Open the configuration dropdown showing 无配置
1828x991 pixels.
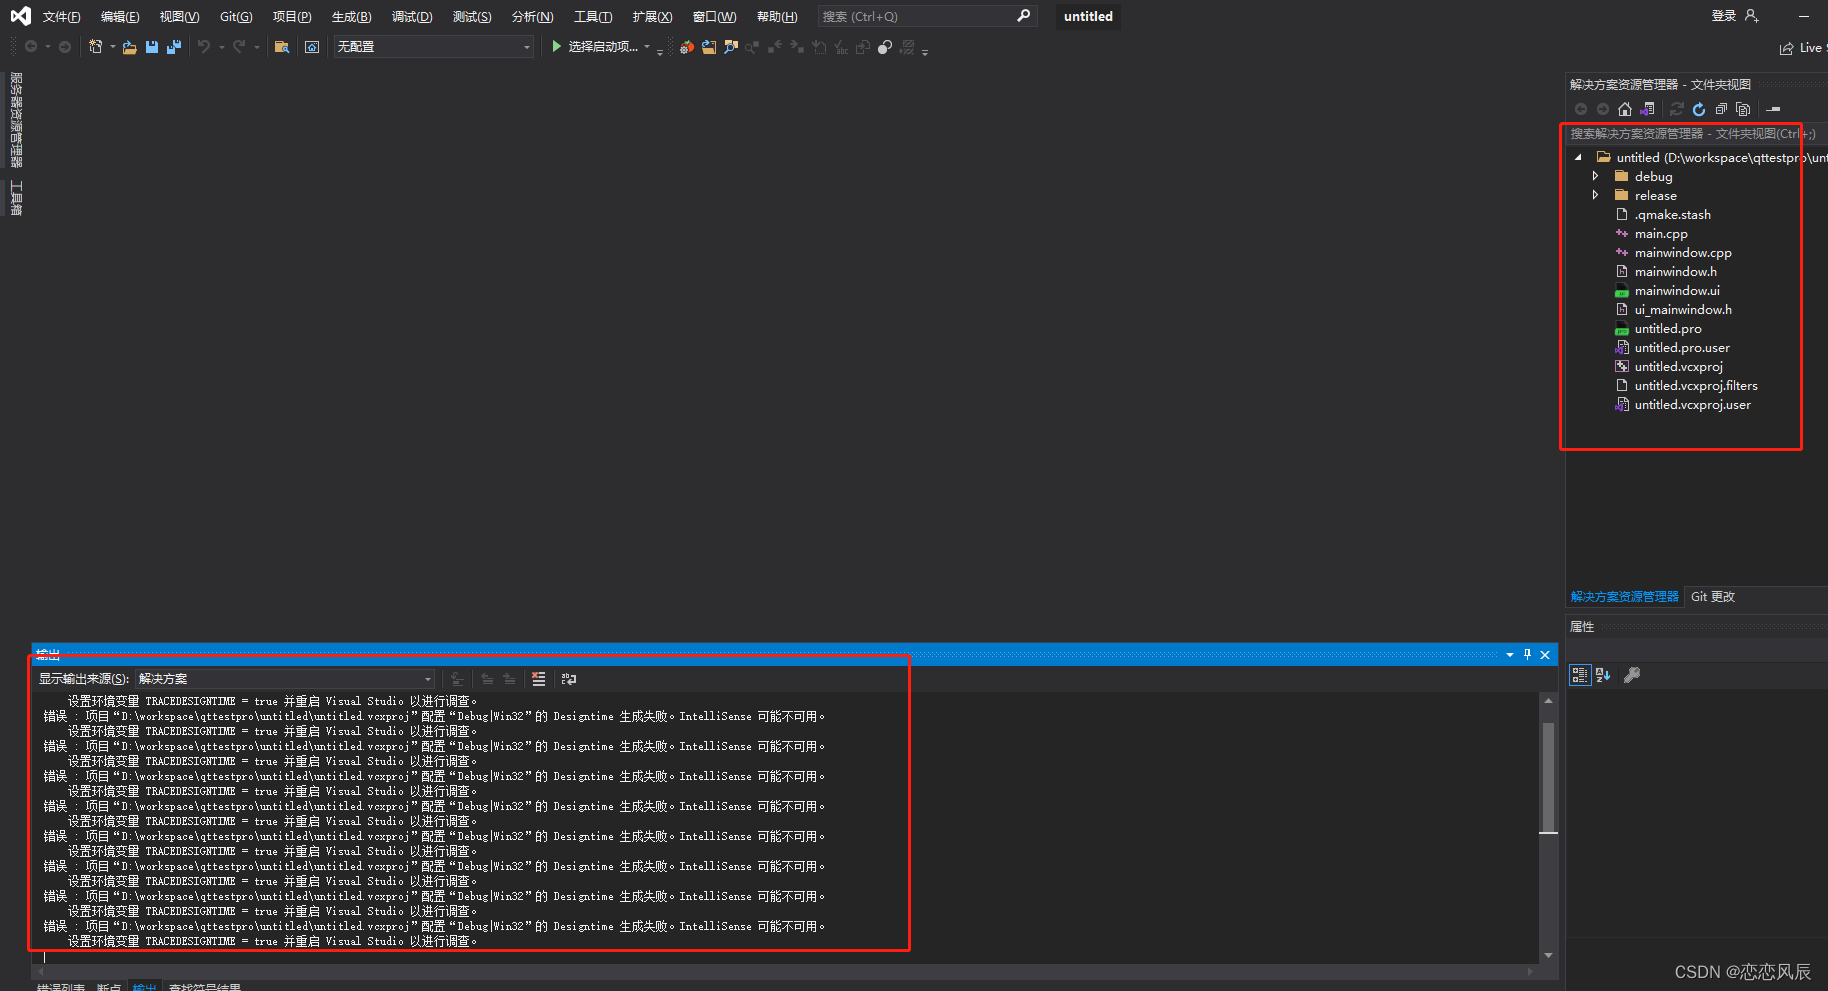[434, 47]
